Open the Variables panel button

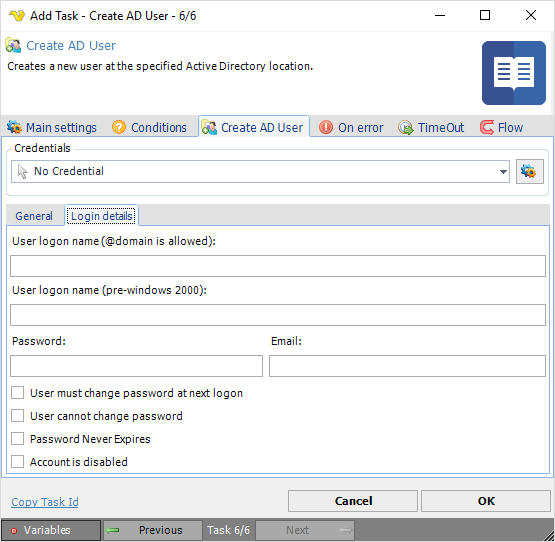pos(51,530)
